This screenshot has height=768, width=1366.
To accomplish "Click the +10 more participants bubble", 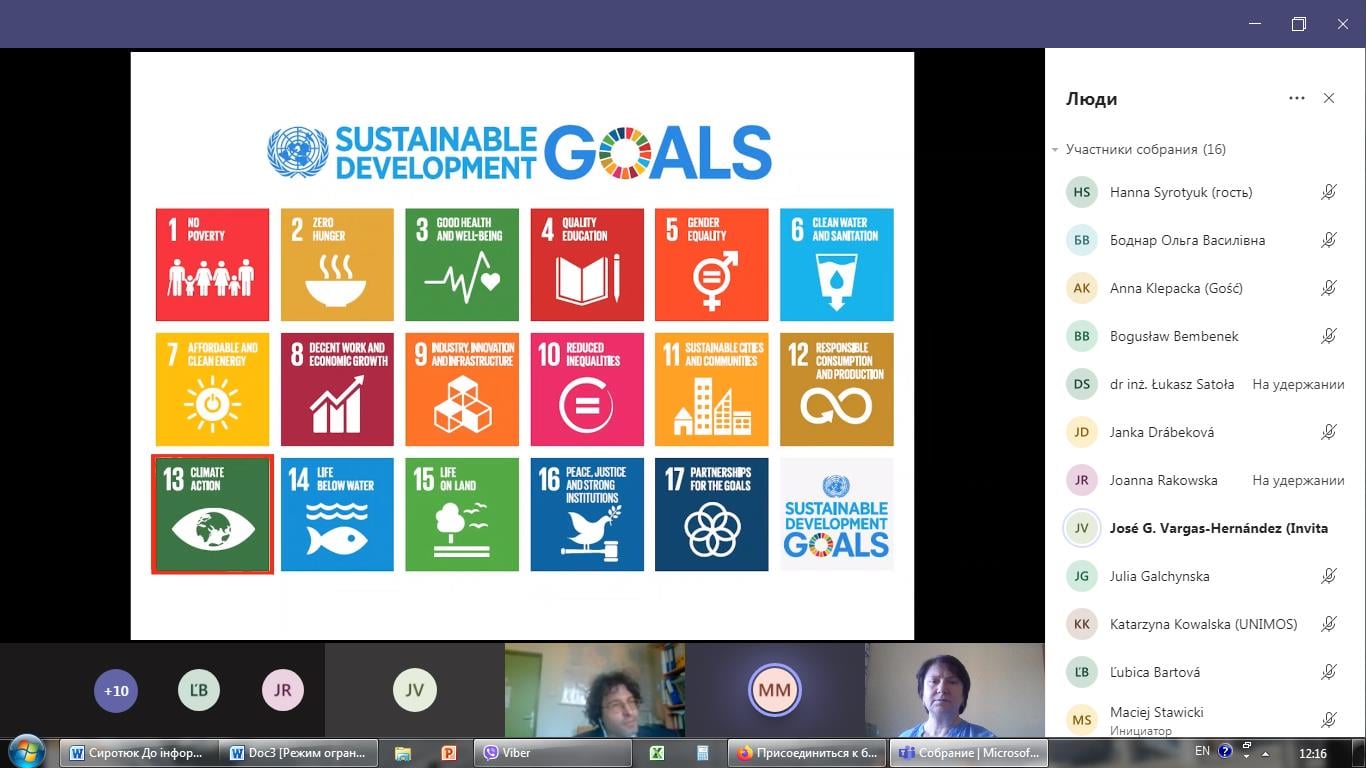I will coord(116,690).
